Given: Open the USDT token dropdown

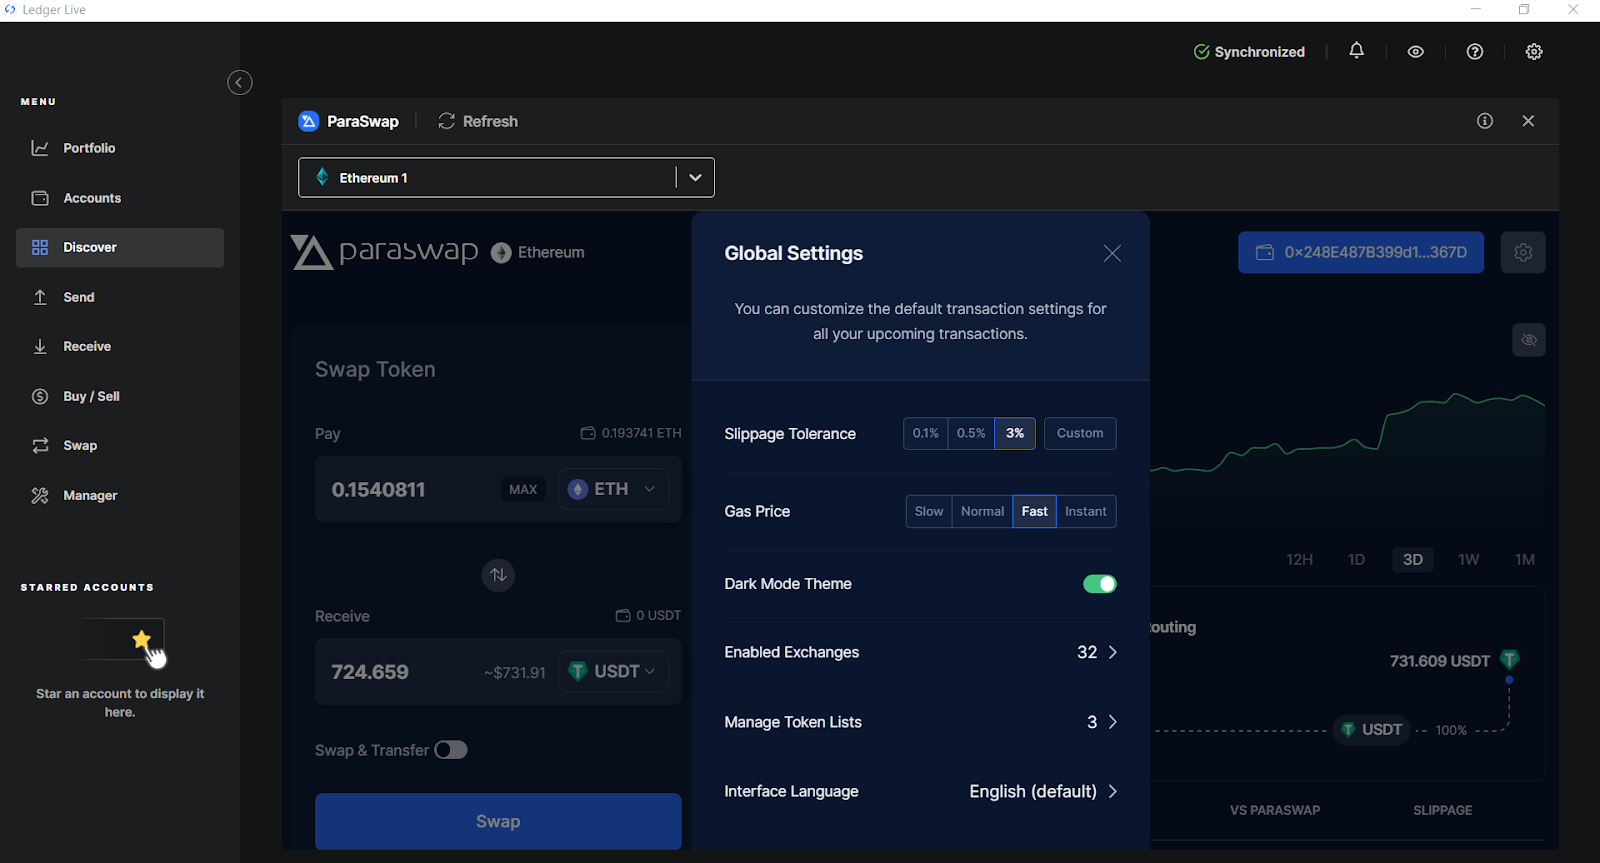Looking at the screenshot, I should 613,671.
